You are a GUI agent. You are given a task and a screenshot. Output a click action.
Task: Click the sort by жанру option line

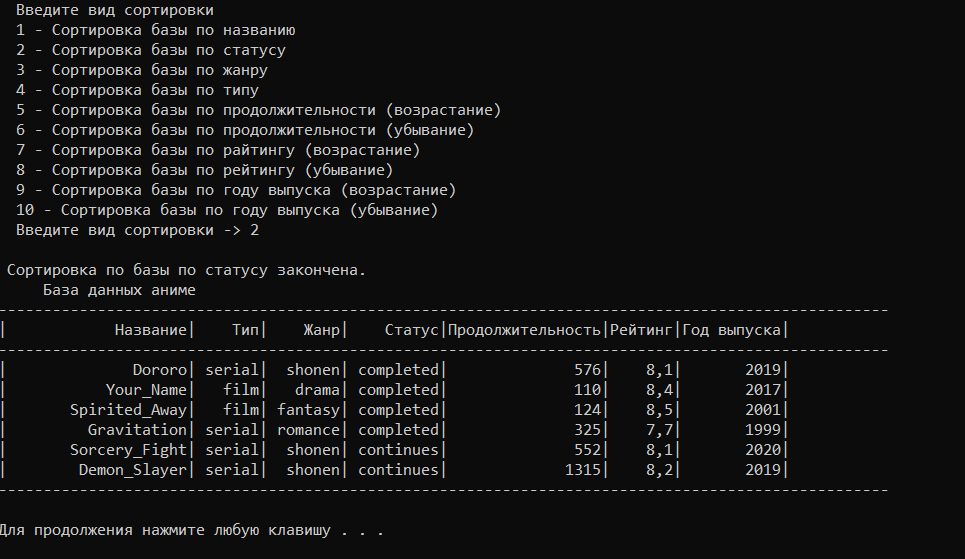pos(142,70)
